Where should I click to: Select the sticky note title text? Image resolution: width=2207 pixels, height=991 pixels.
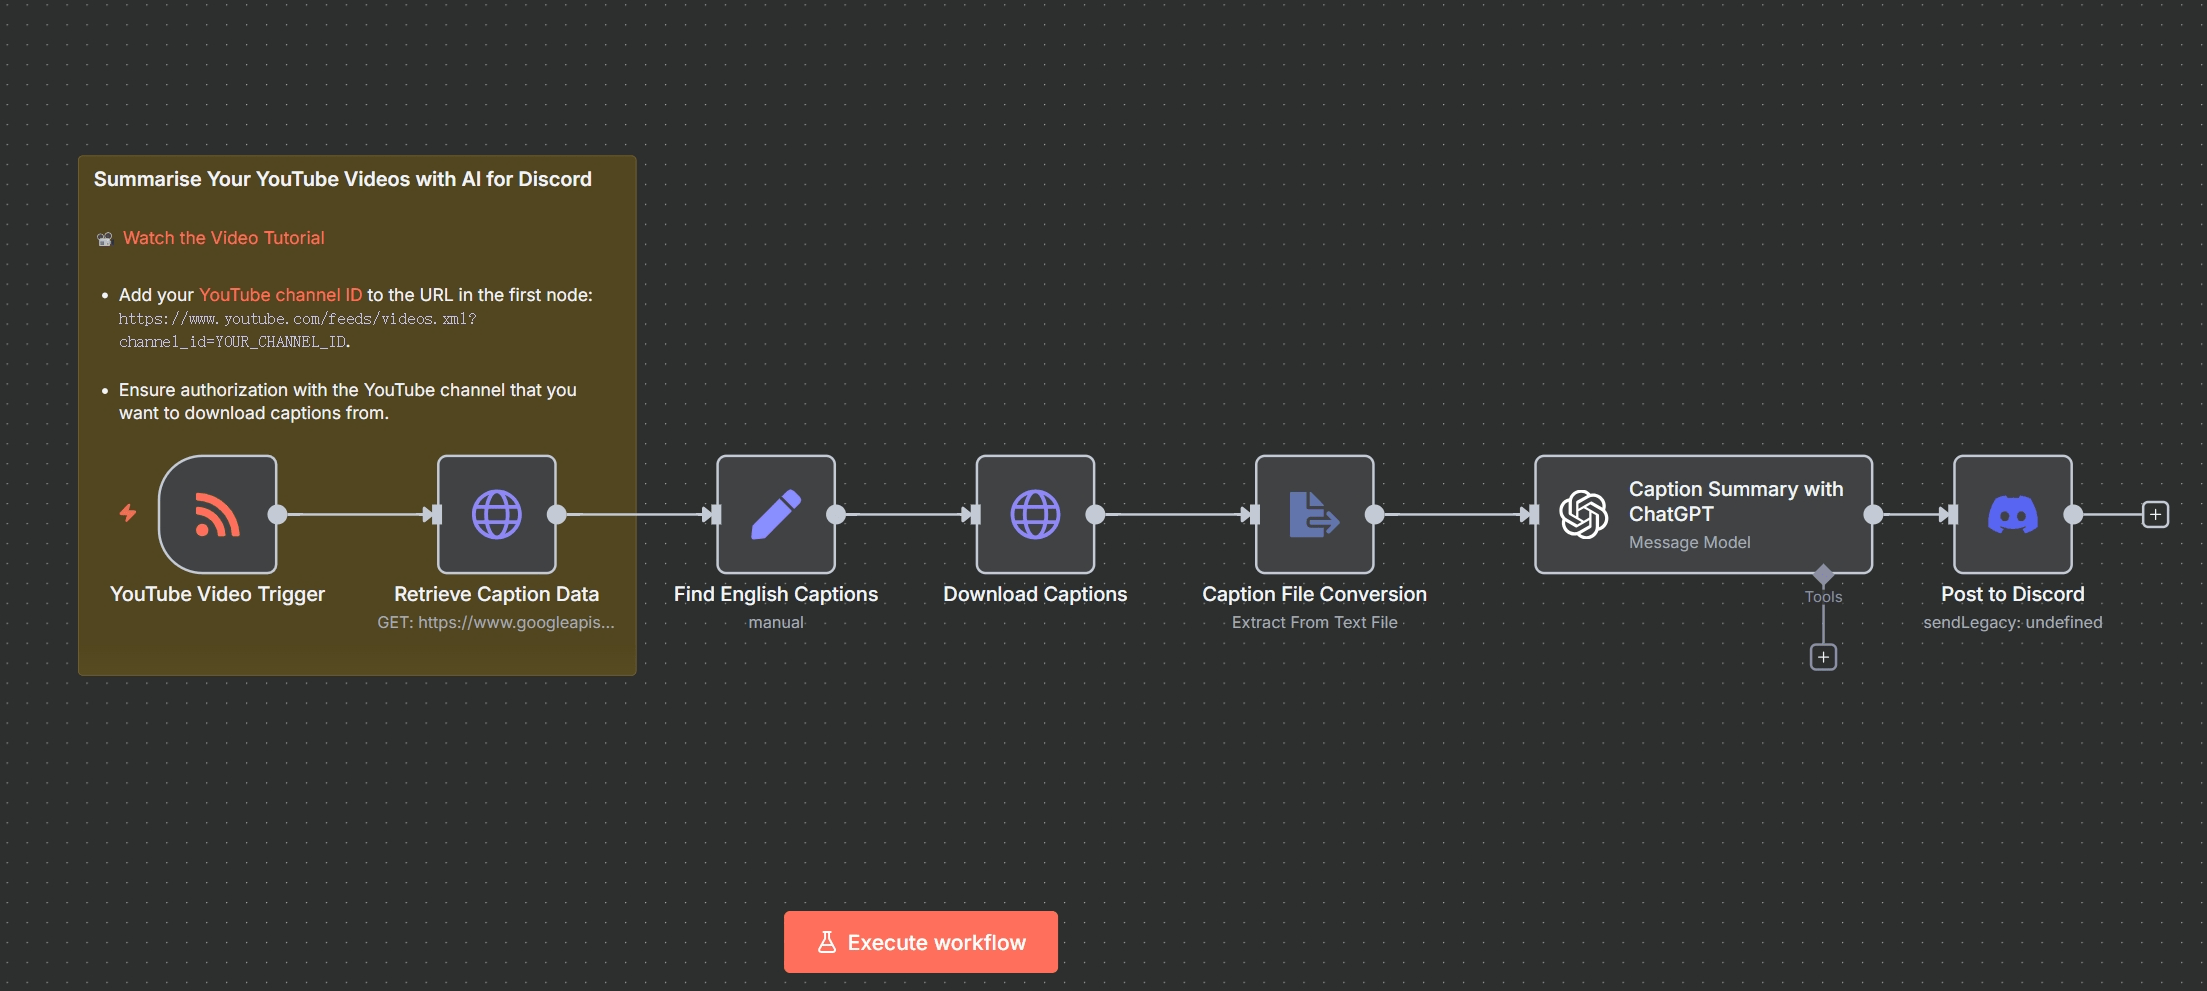pyautogui.click(x=342, y=179)
